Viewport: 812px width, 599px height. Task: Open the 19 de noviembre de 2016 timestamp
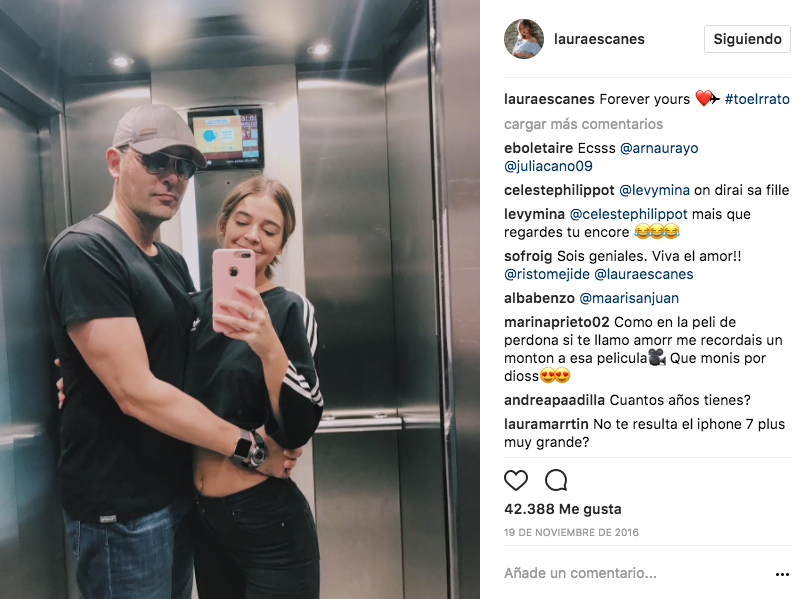click(571, 532)
